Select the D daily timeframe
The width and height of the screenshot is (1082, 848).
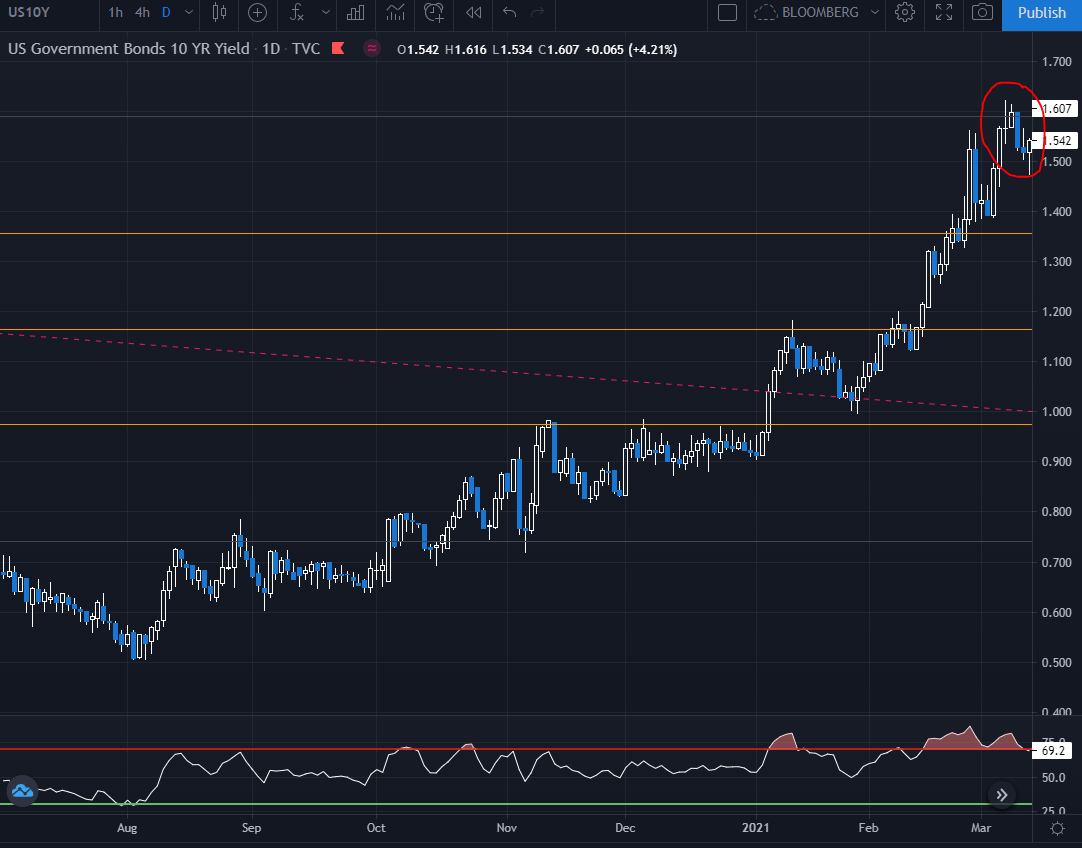166,12
